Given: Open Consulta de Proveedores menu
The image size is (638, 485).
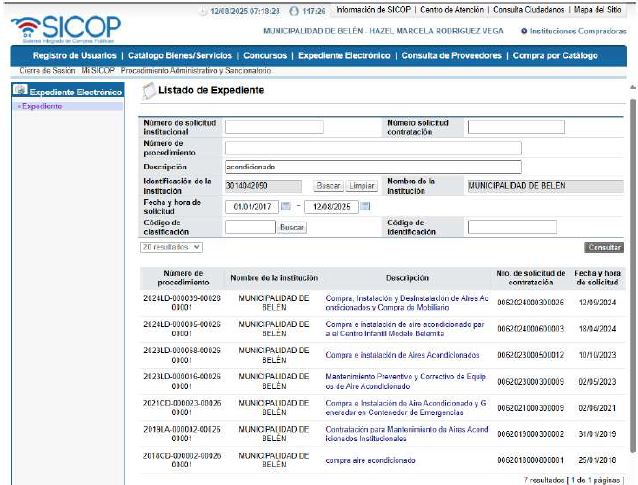Looking at the screenshot, I should click(x=452, y=56).
